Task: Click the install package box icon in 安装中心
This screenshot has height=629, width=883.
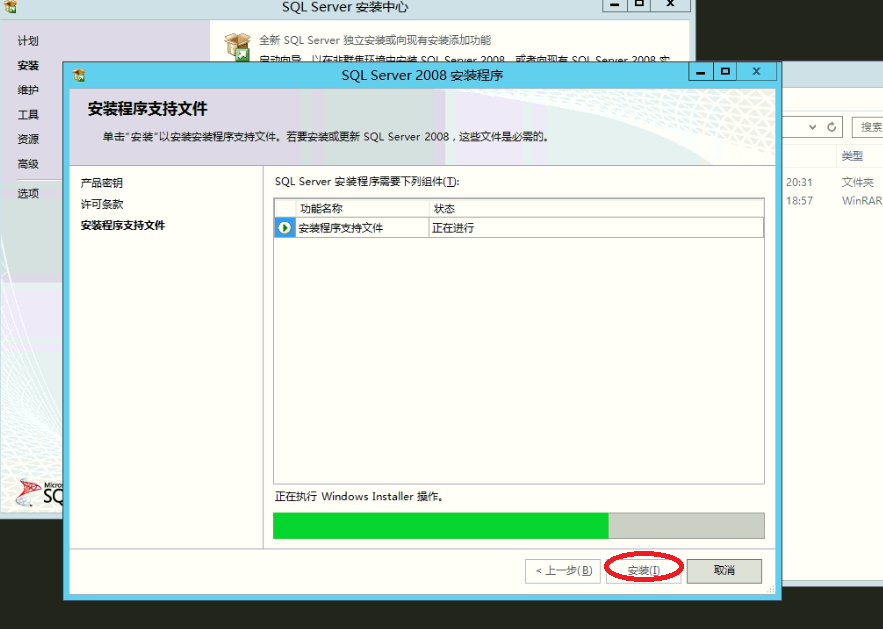Action: [x=238, y=46]
